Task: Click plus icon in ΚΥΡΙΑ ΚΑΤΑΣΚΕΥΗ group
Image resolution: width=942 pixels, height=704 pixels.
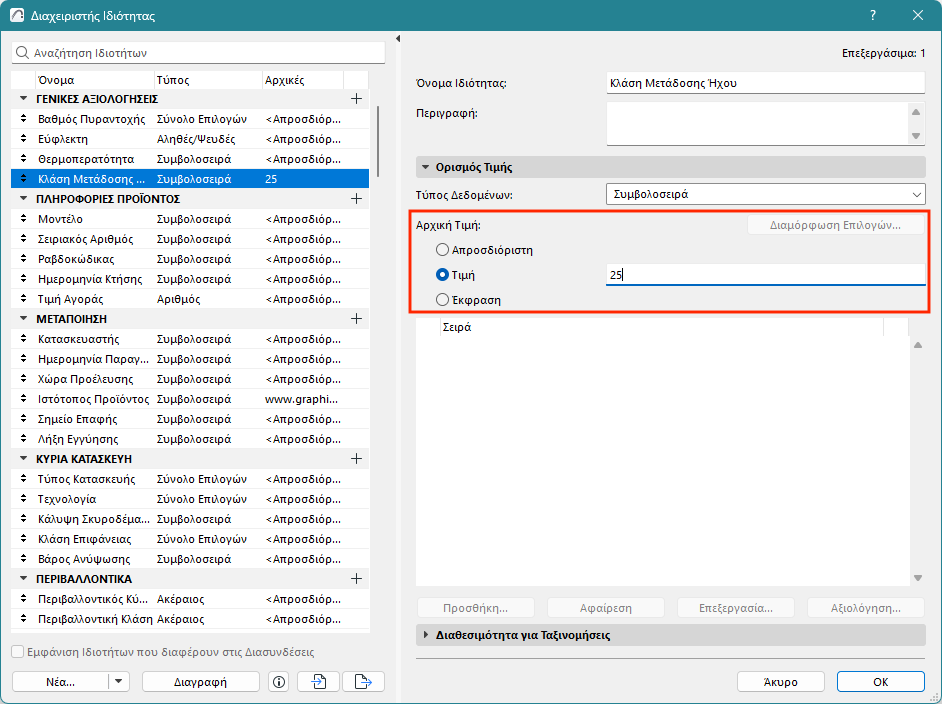Action: [356, 459]
